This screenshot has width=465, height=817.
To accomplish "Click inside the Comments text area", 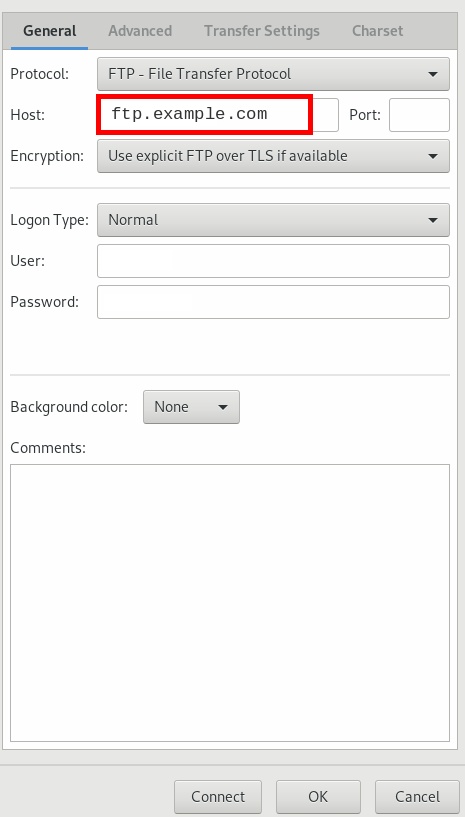I will [230, 603].
